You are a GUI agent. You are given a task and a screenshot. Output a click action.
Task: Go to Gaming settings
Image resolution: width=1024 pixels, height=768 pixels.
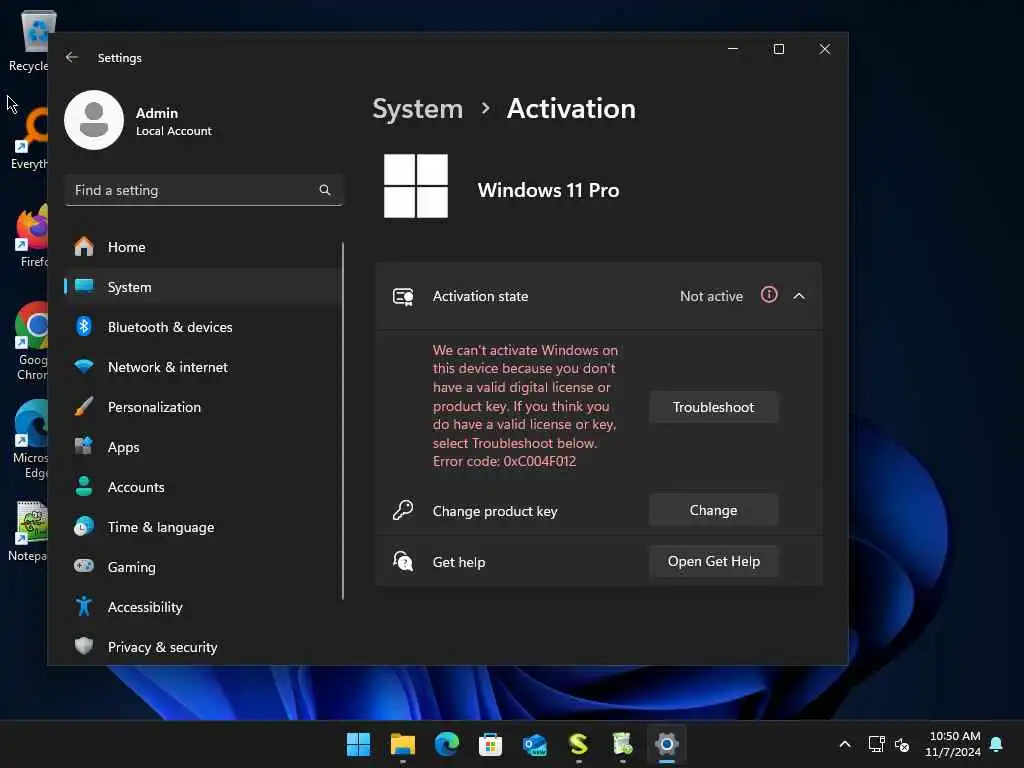tap(202, 567)
